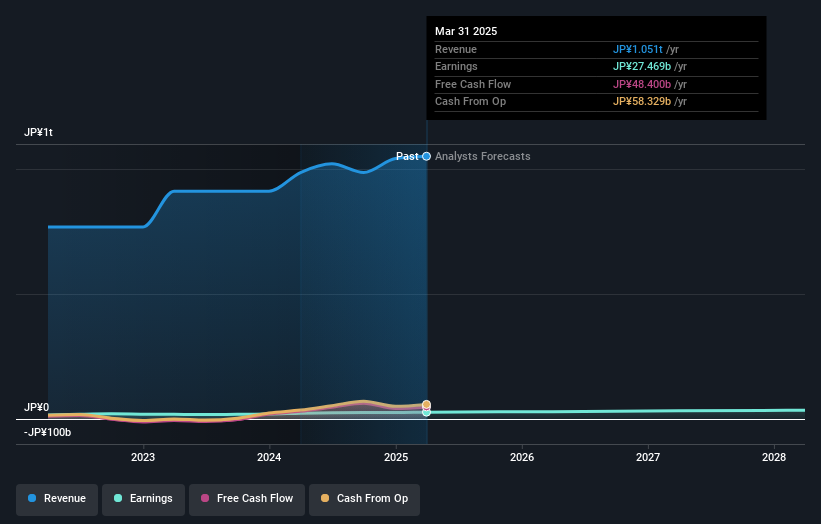
Task: Click the JP¥27.469b earnings value
Action: click(642, 66)
